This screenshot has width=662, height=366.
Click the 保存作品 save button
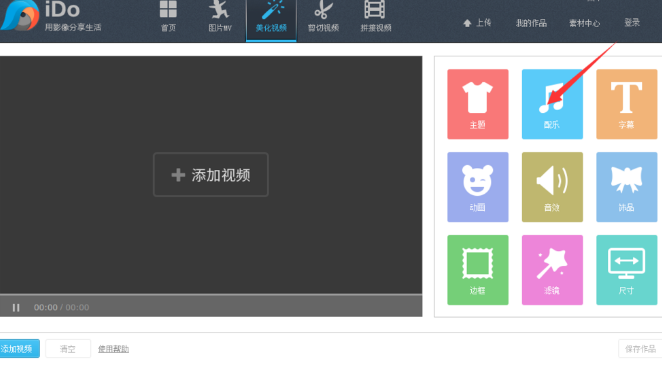(640, 349)
